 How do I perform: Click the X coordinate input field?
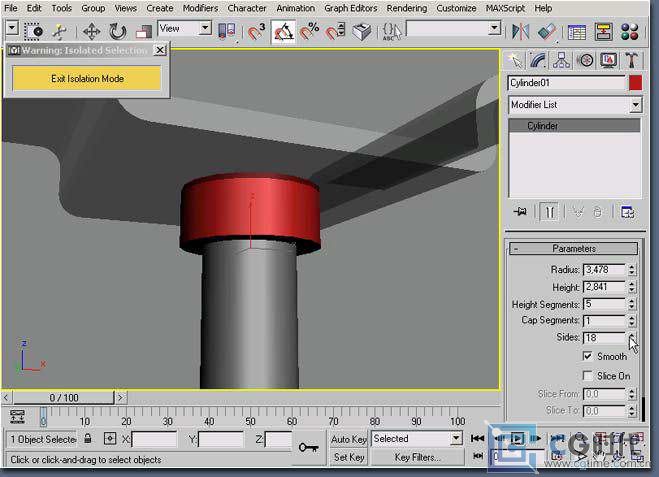(154, 440)
